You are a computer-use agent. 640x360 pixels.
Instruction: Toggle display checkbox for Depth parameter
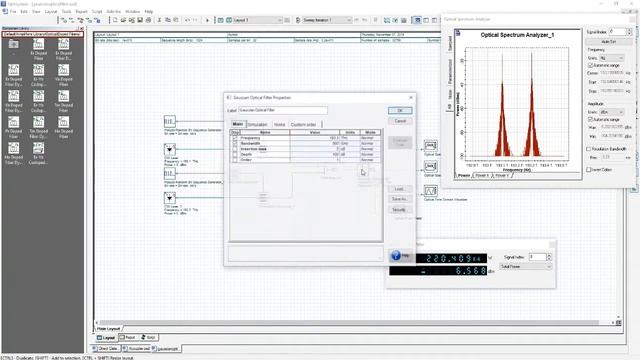(235, 154)
